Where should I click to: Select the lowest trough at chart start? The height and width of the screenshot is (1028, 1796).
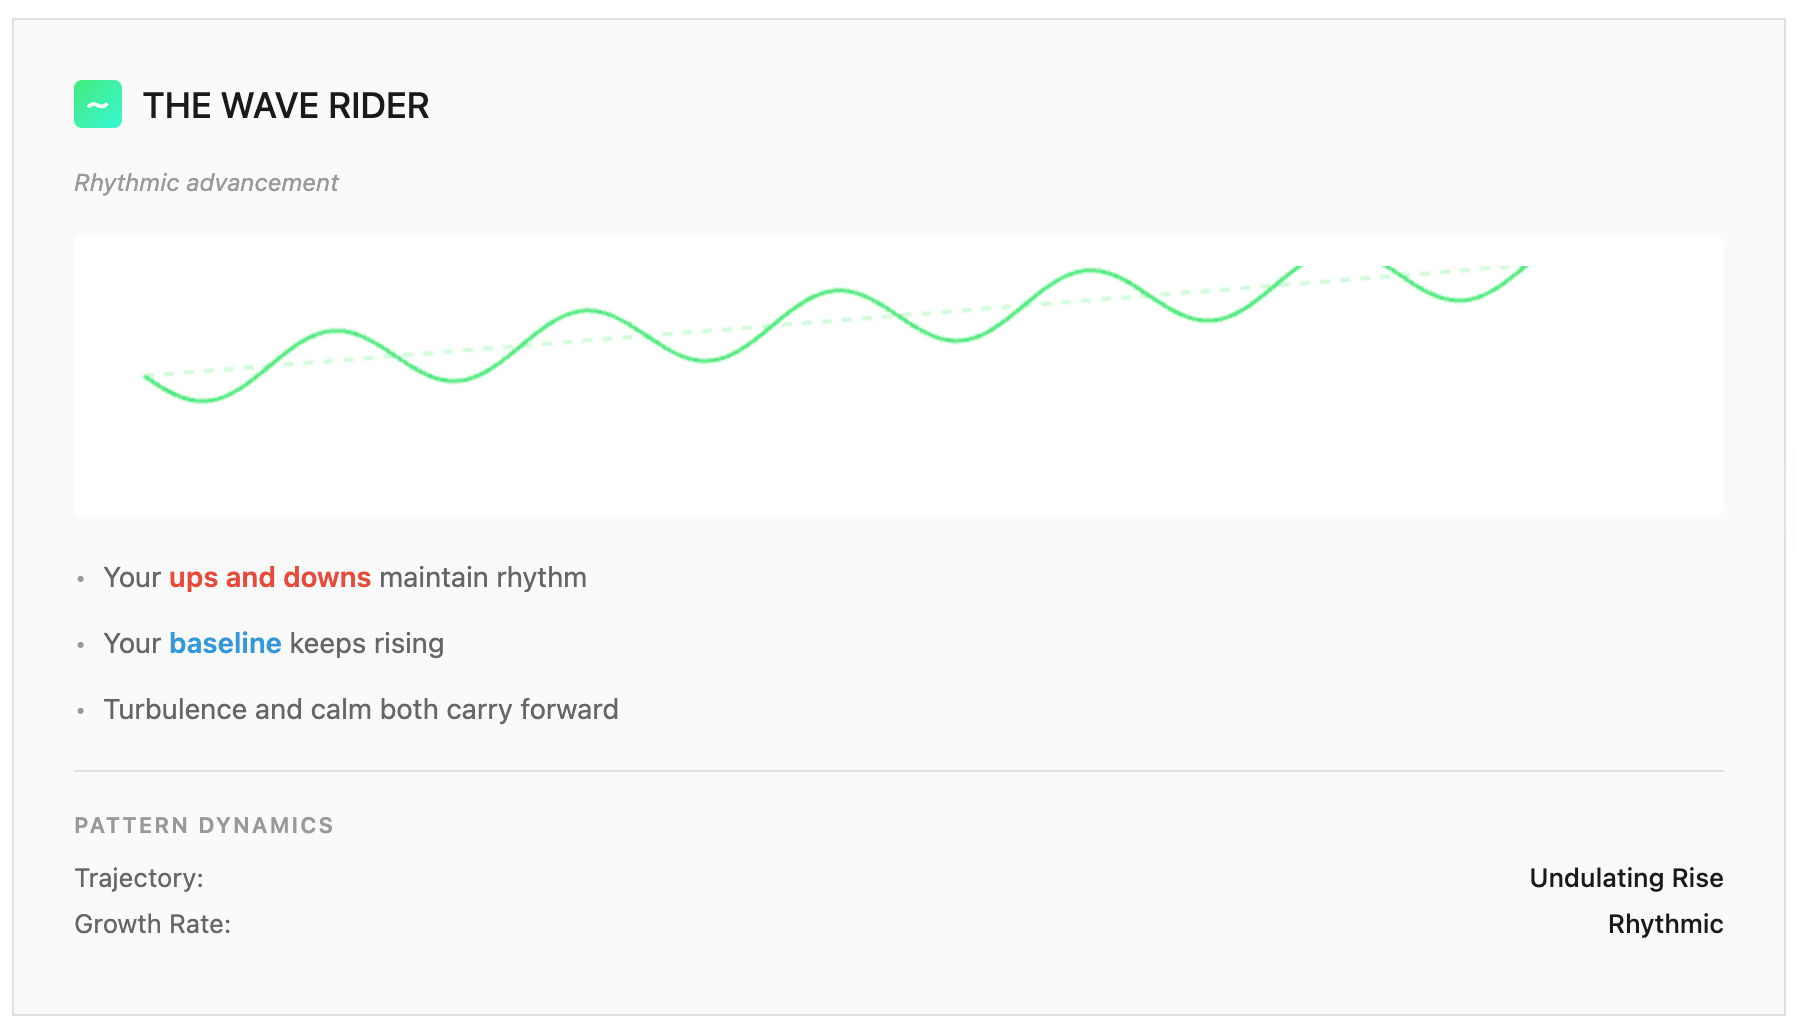(x=203, y=400)
